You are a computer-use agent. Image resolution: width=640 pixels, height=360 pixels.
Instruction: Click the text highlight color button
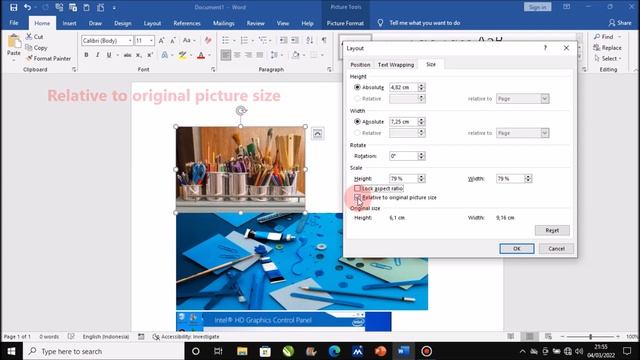pyautogui.click(x=182, y=55)
